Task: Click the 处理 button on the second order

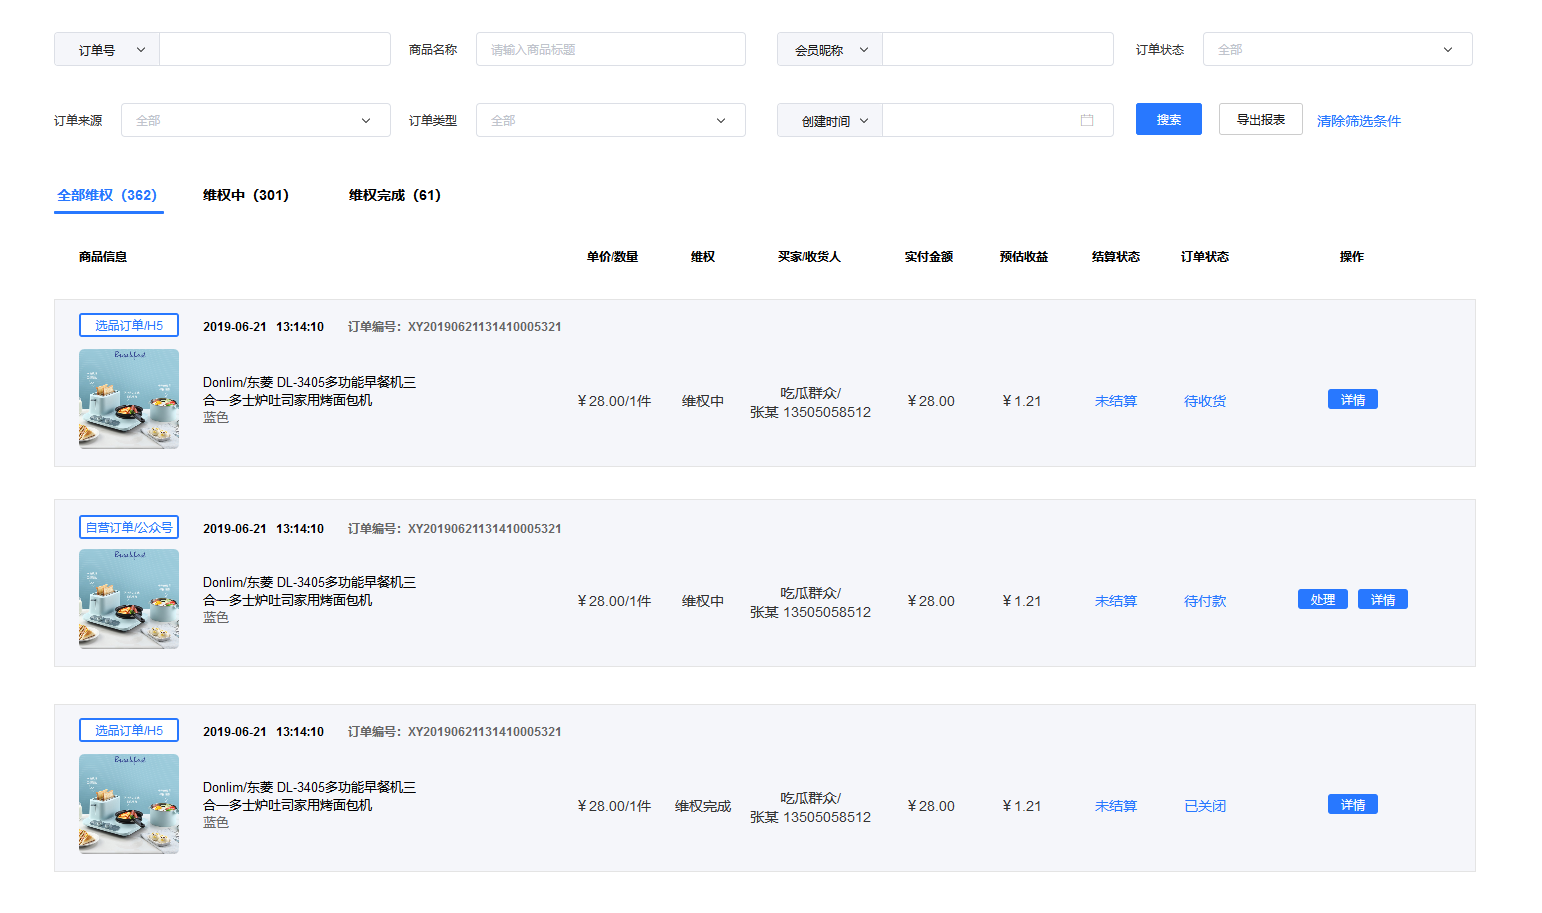Action: tap(1322, 599)
